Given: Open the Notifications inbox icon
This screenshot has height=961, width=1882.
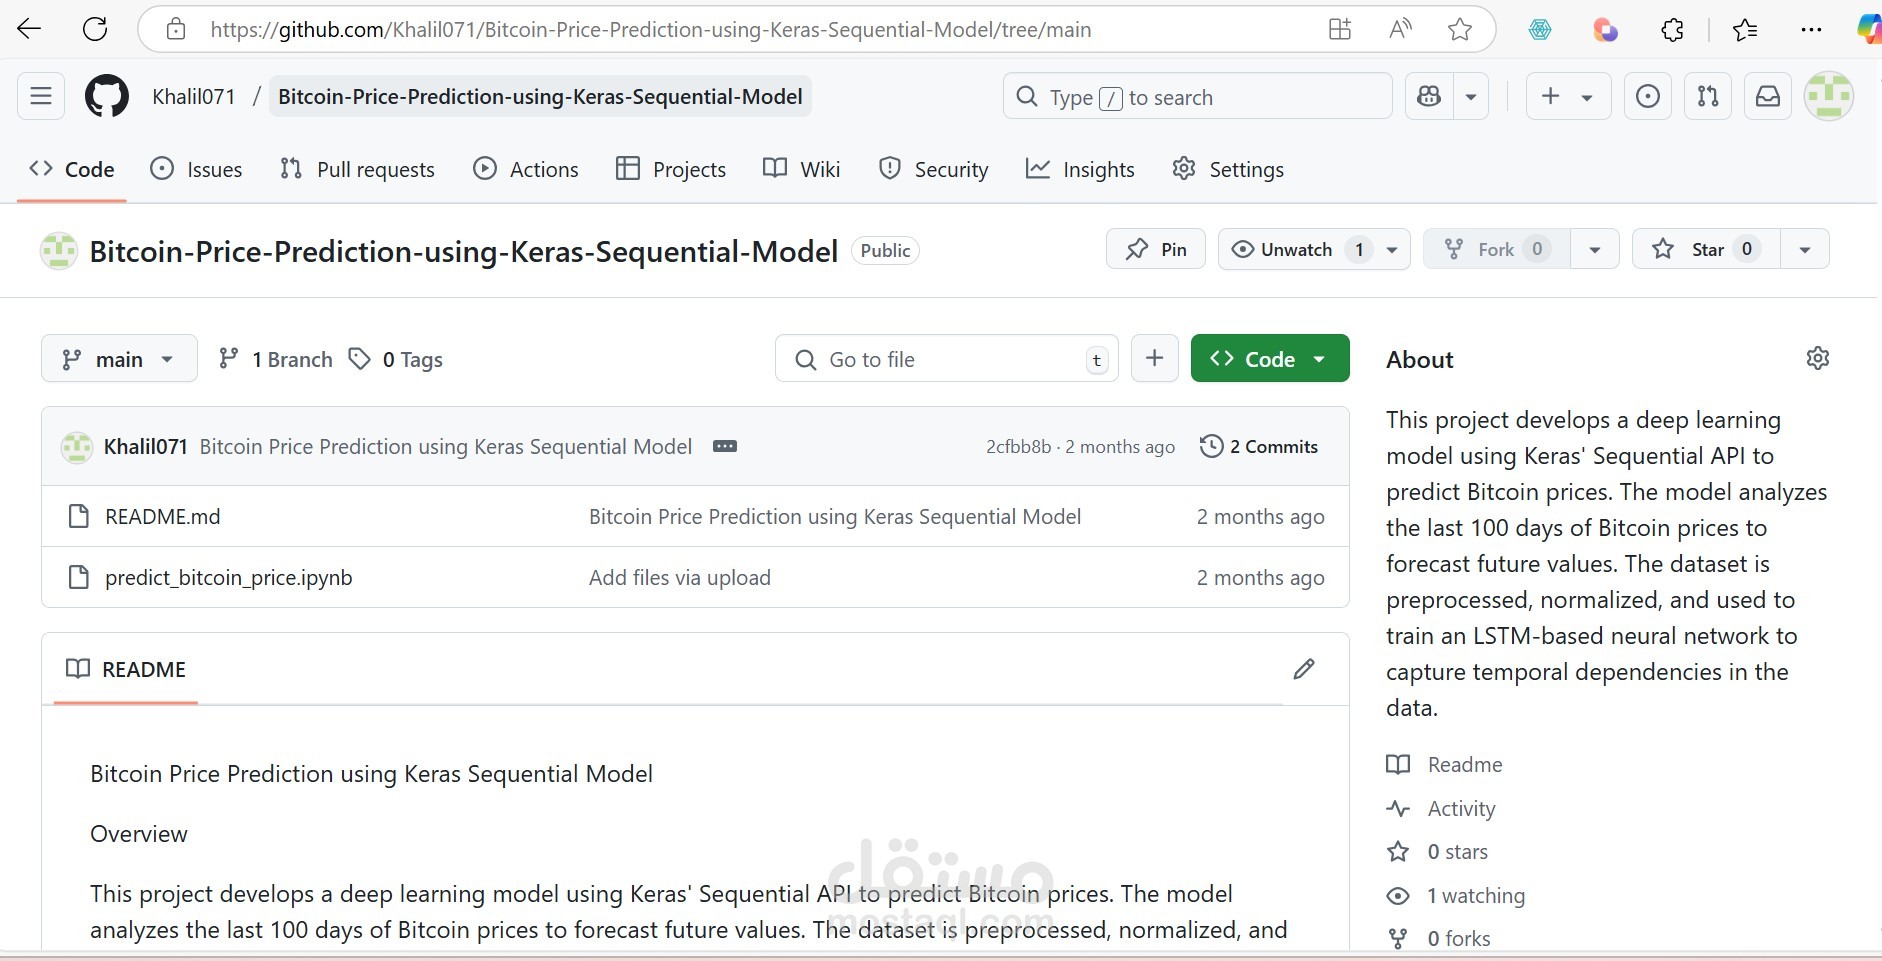Looking at the screenshot, I should tap(1768, 97).
